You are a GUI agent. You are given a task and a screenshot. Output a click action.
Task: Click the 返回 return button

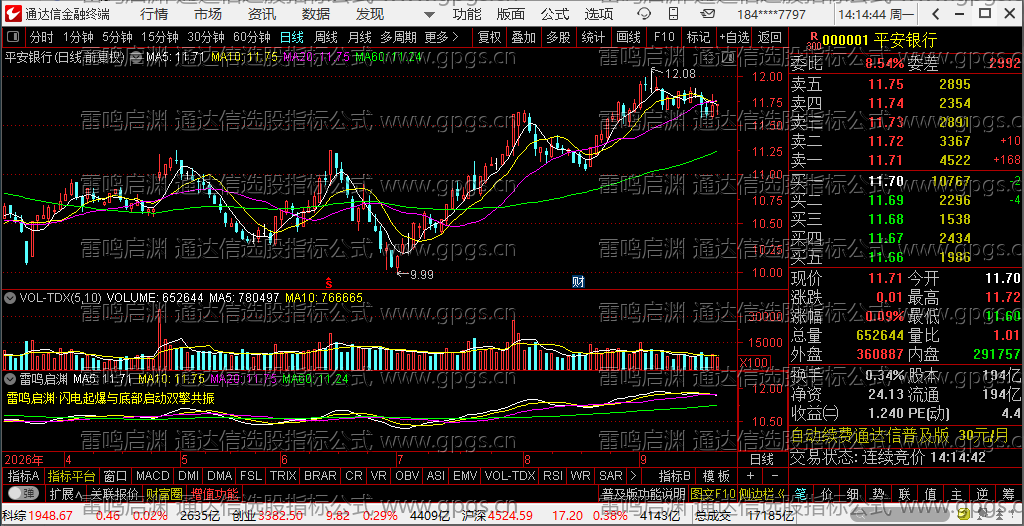pyautogui.click(x=770, y=37)
